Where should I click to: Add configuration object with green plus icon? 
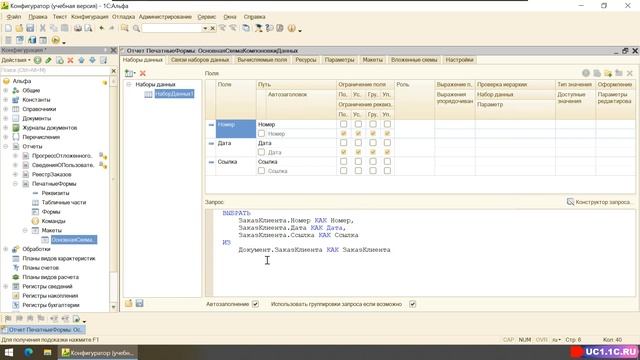click(x=38, y=60)
